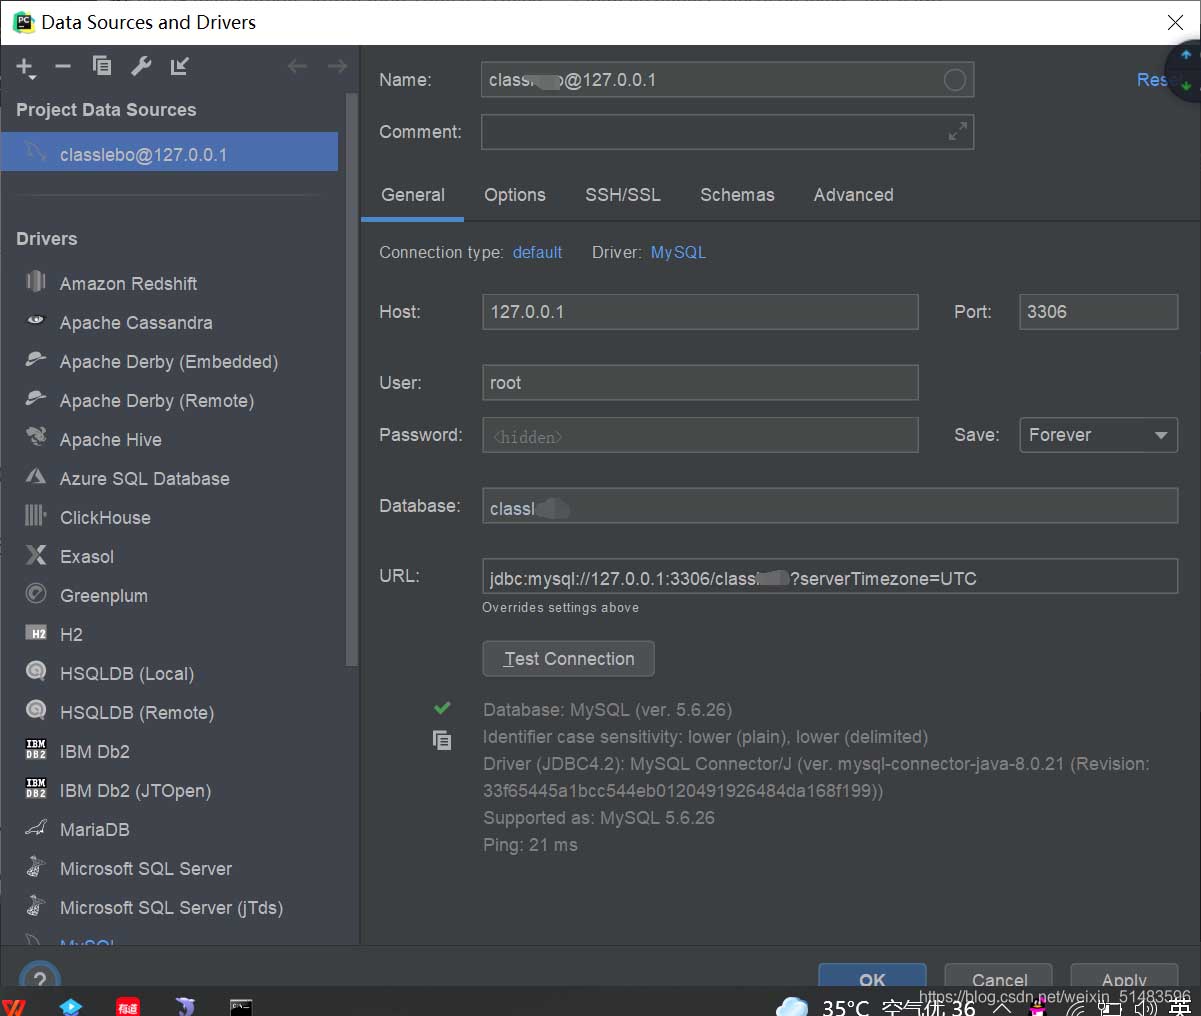Click the IBM Db2 (JTOpen) icon
Viewport: 1201px width, 1016px height.
[36, 789]
